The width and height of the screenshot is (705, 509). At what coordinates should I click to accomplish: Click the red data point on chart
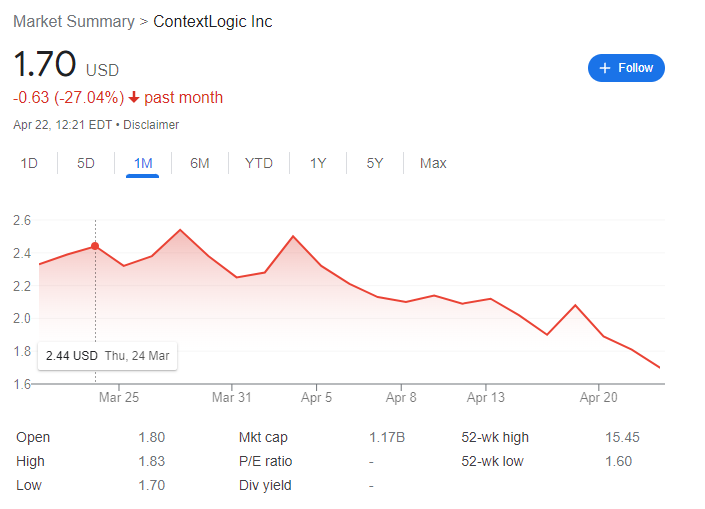pos(95,246)
